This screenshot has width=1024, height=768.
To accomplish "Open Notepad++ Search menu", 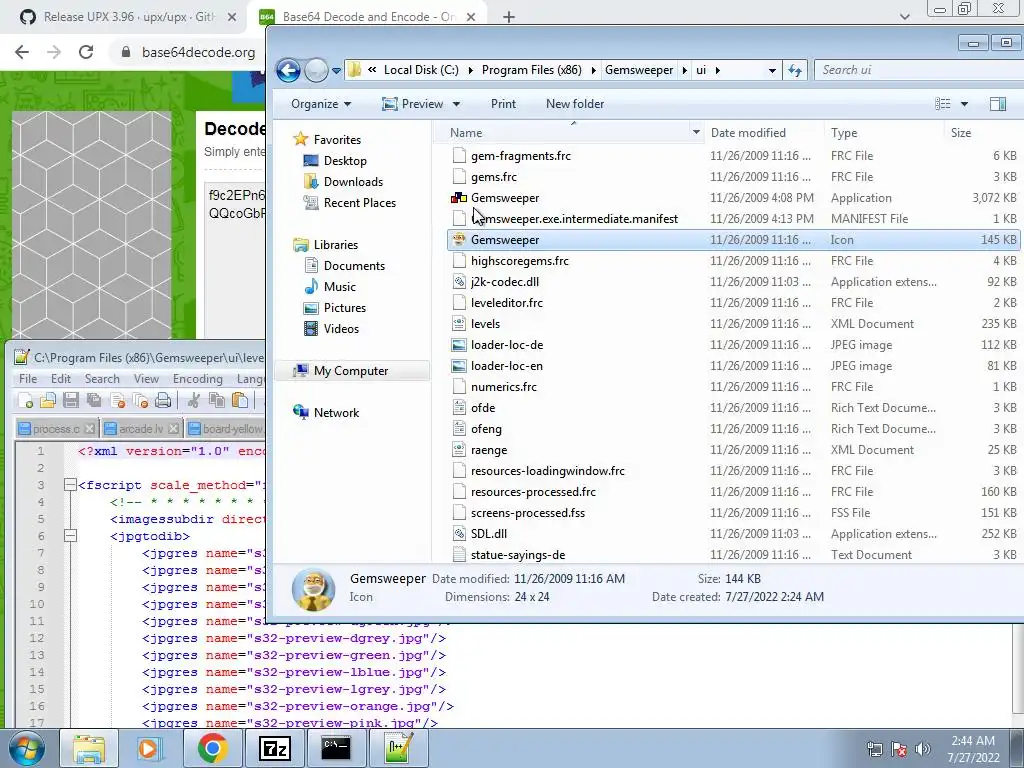I will (102, 379).
